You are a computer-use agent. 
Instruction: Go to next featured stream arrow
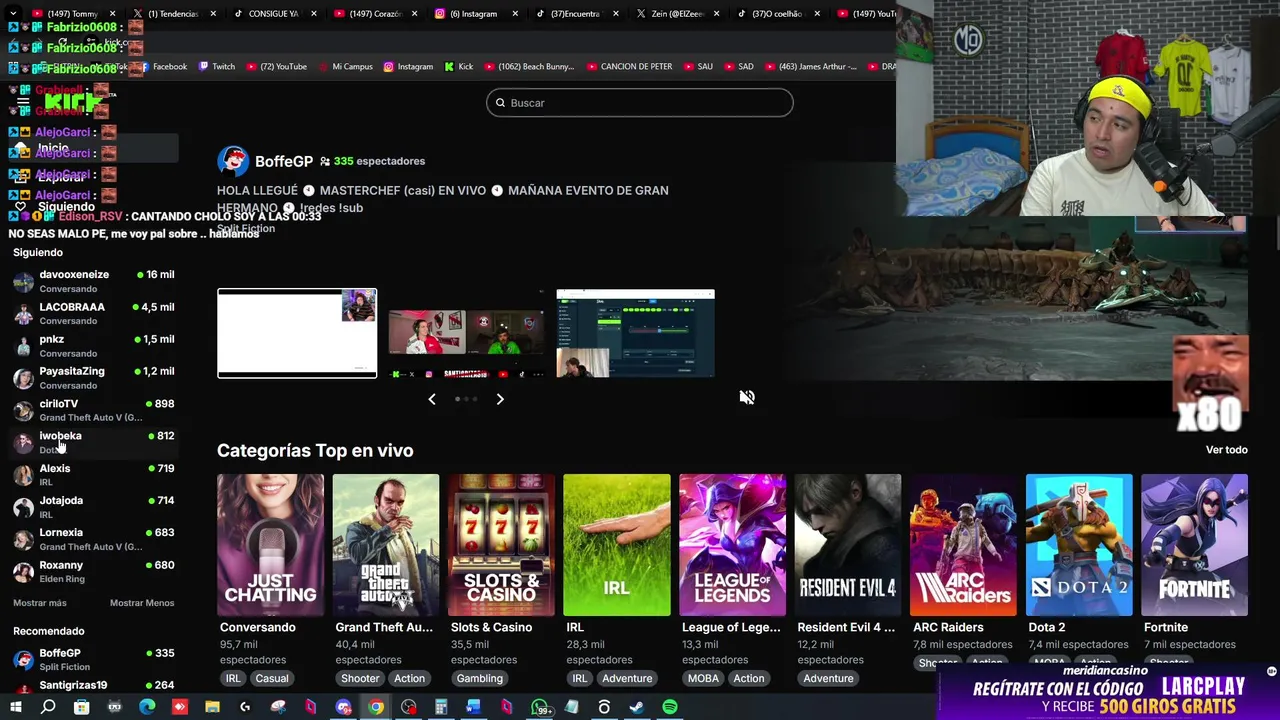coord(500,399)
